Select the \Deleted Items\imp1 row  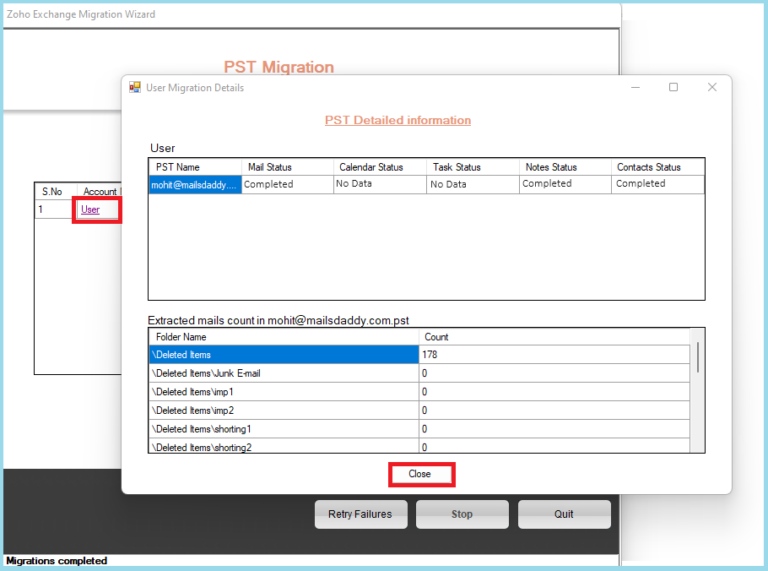pos(419,392)
